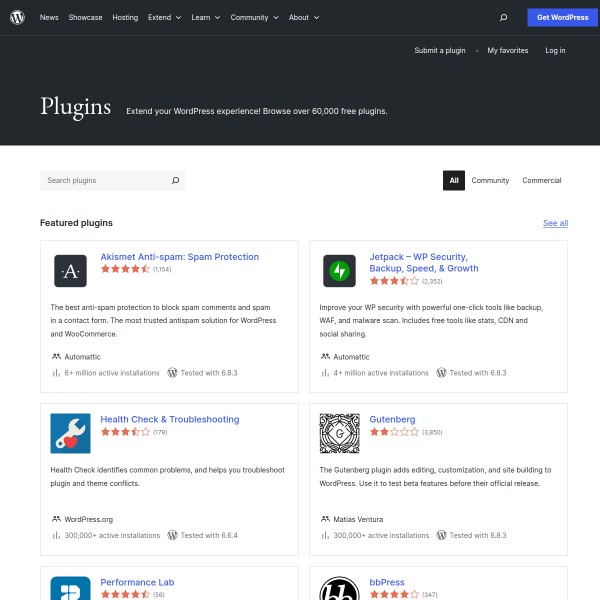Open the Performance Lab title link
Viewport: 600px width, 600px height.
click(x=137, y=582)
